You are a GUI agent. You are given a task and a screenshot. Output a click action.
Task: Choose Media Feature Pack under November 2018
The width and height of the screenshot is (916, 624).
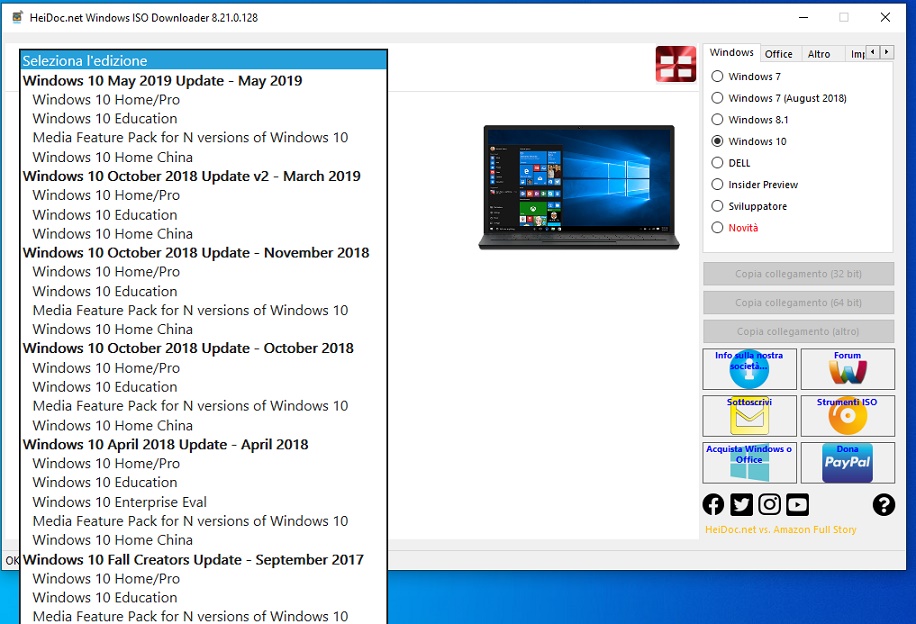(203, 310)
